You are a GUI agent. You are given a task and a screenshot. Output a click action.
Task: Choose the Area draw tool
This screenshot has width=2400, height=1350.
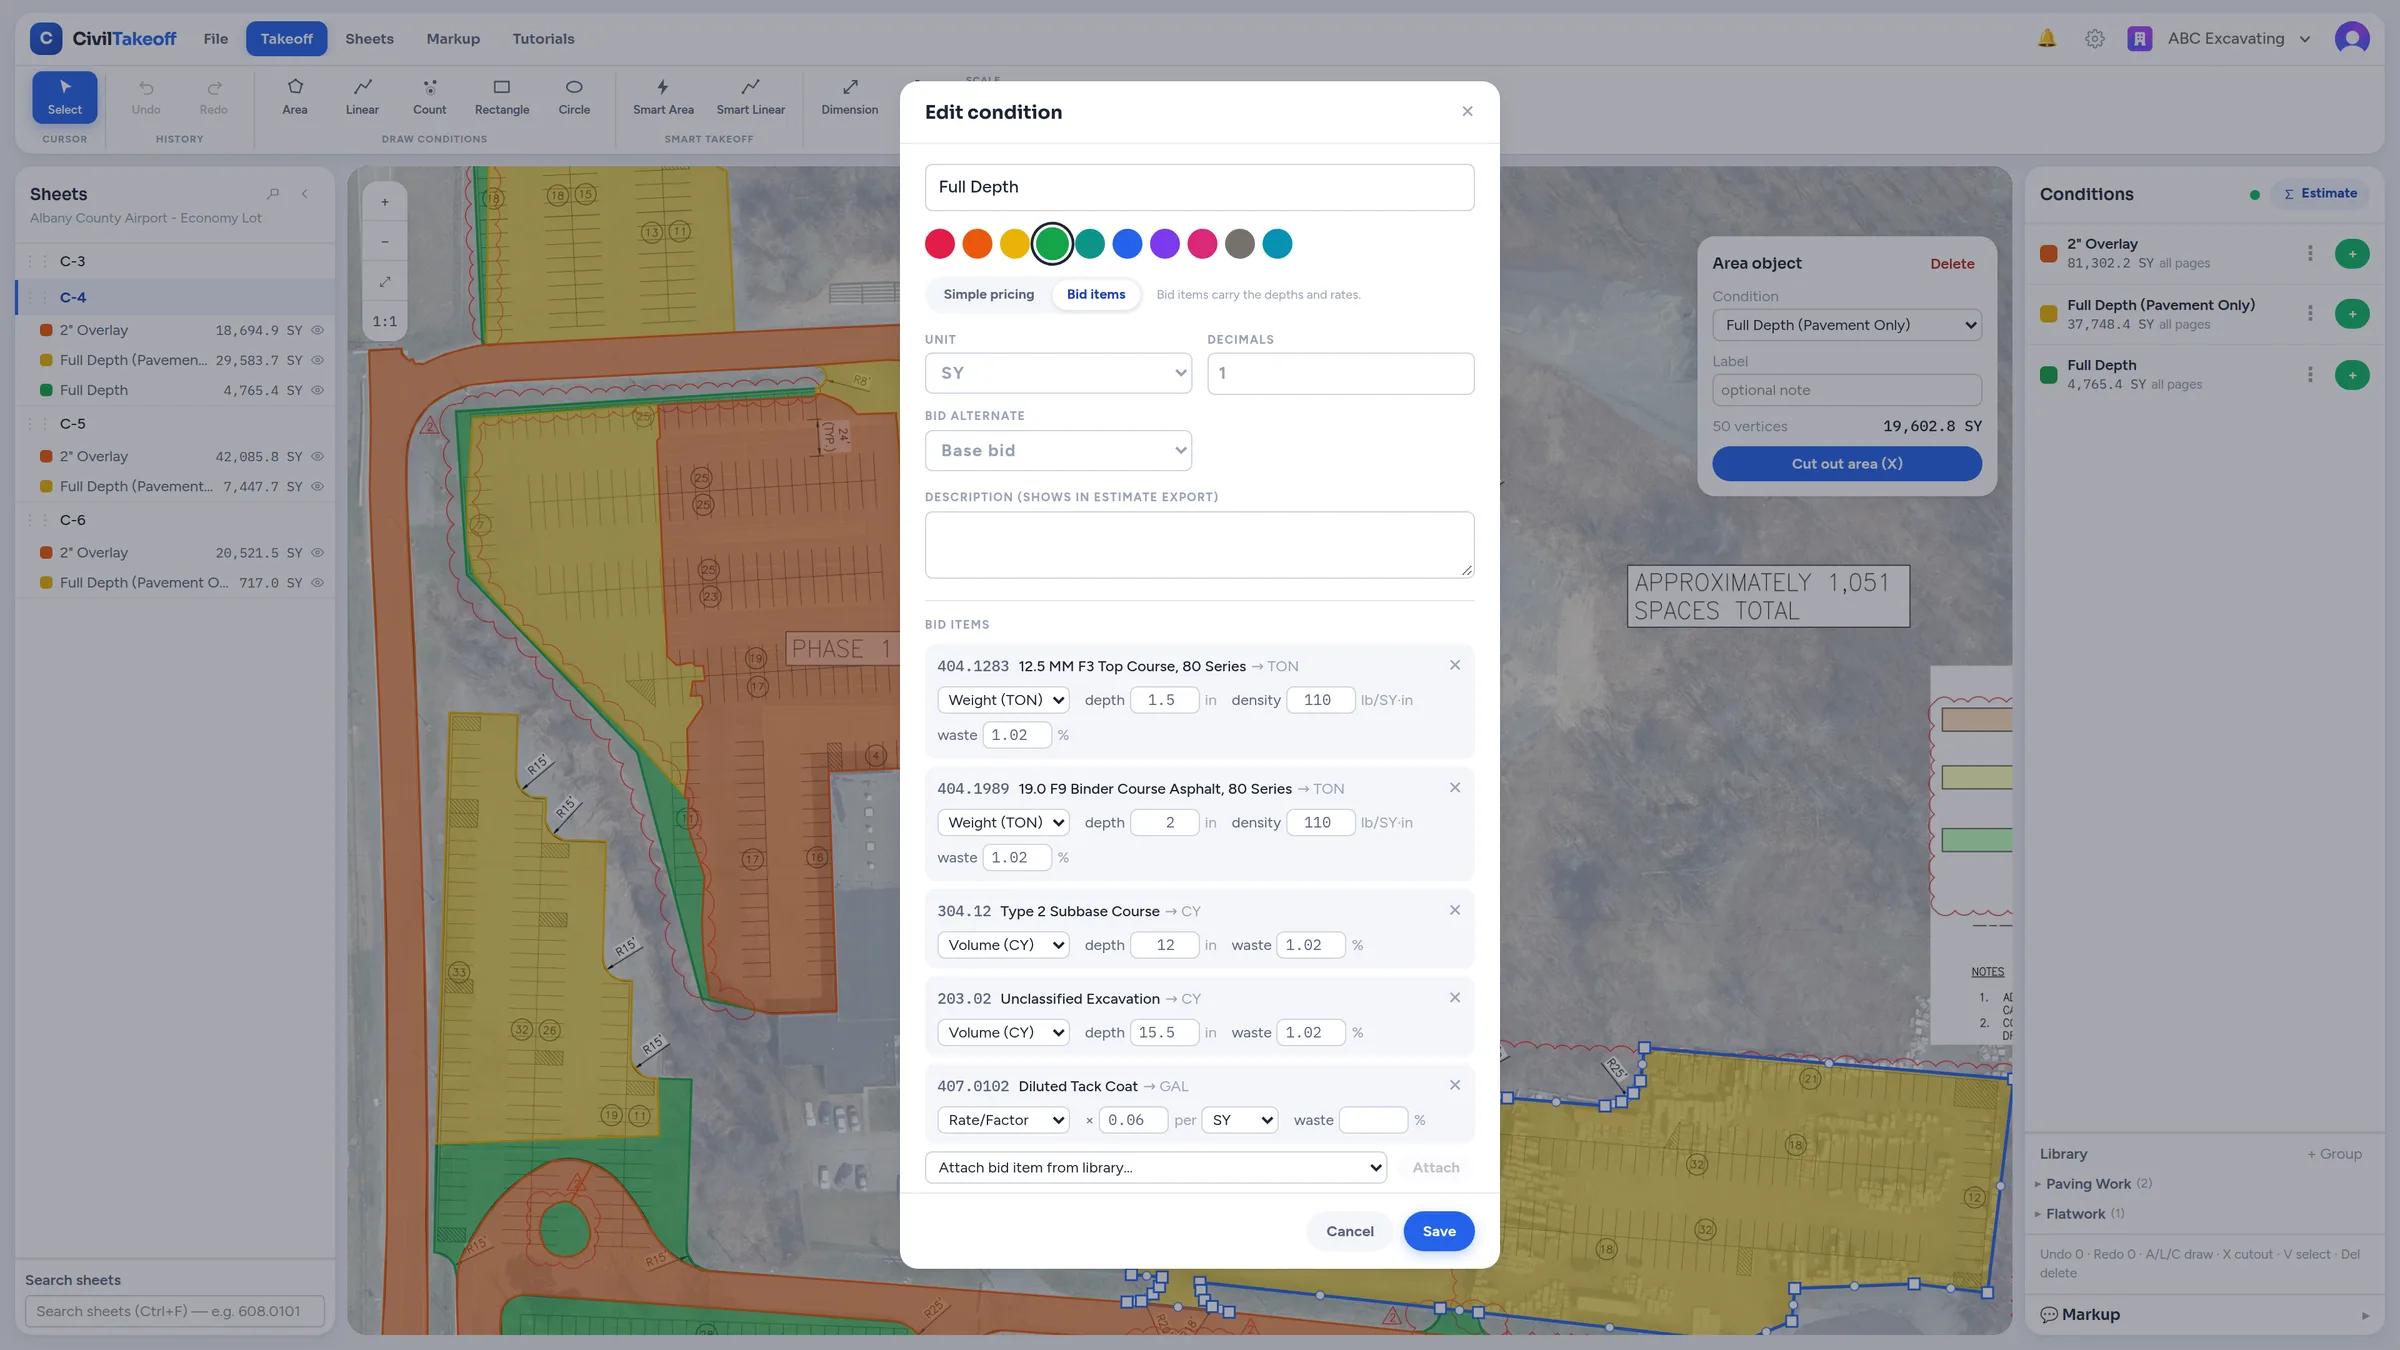pyautogui.click(x=295, y=97)
